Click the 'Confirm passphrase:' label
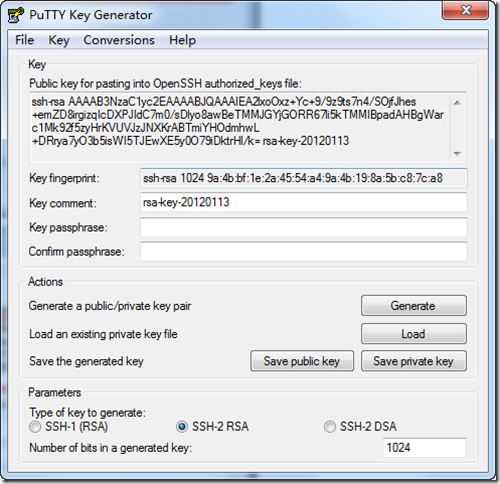This screenshot has height=484, width=500. [77, 251]
